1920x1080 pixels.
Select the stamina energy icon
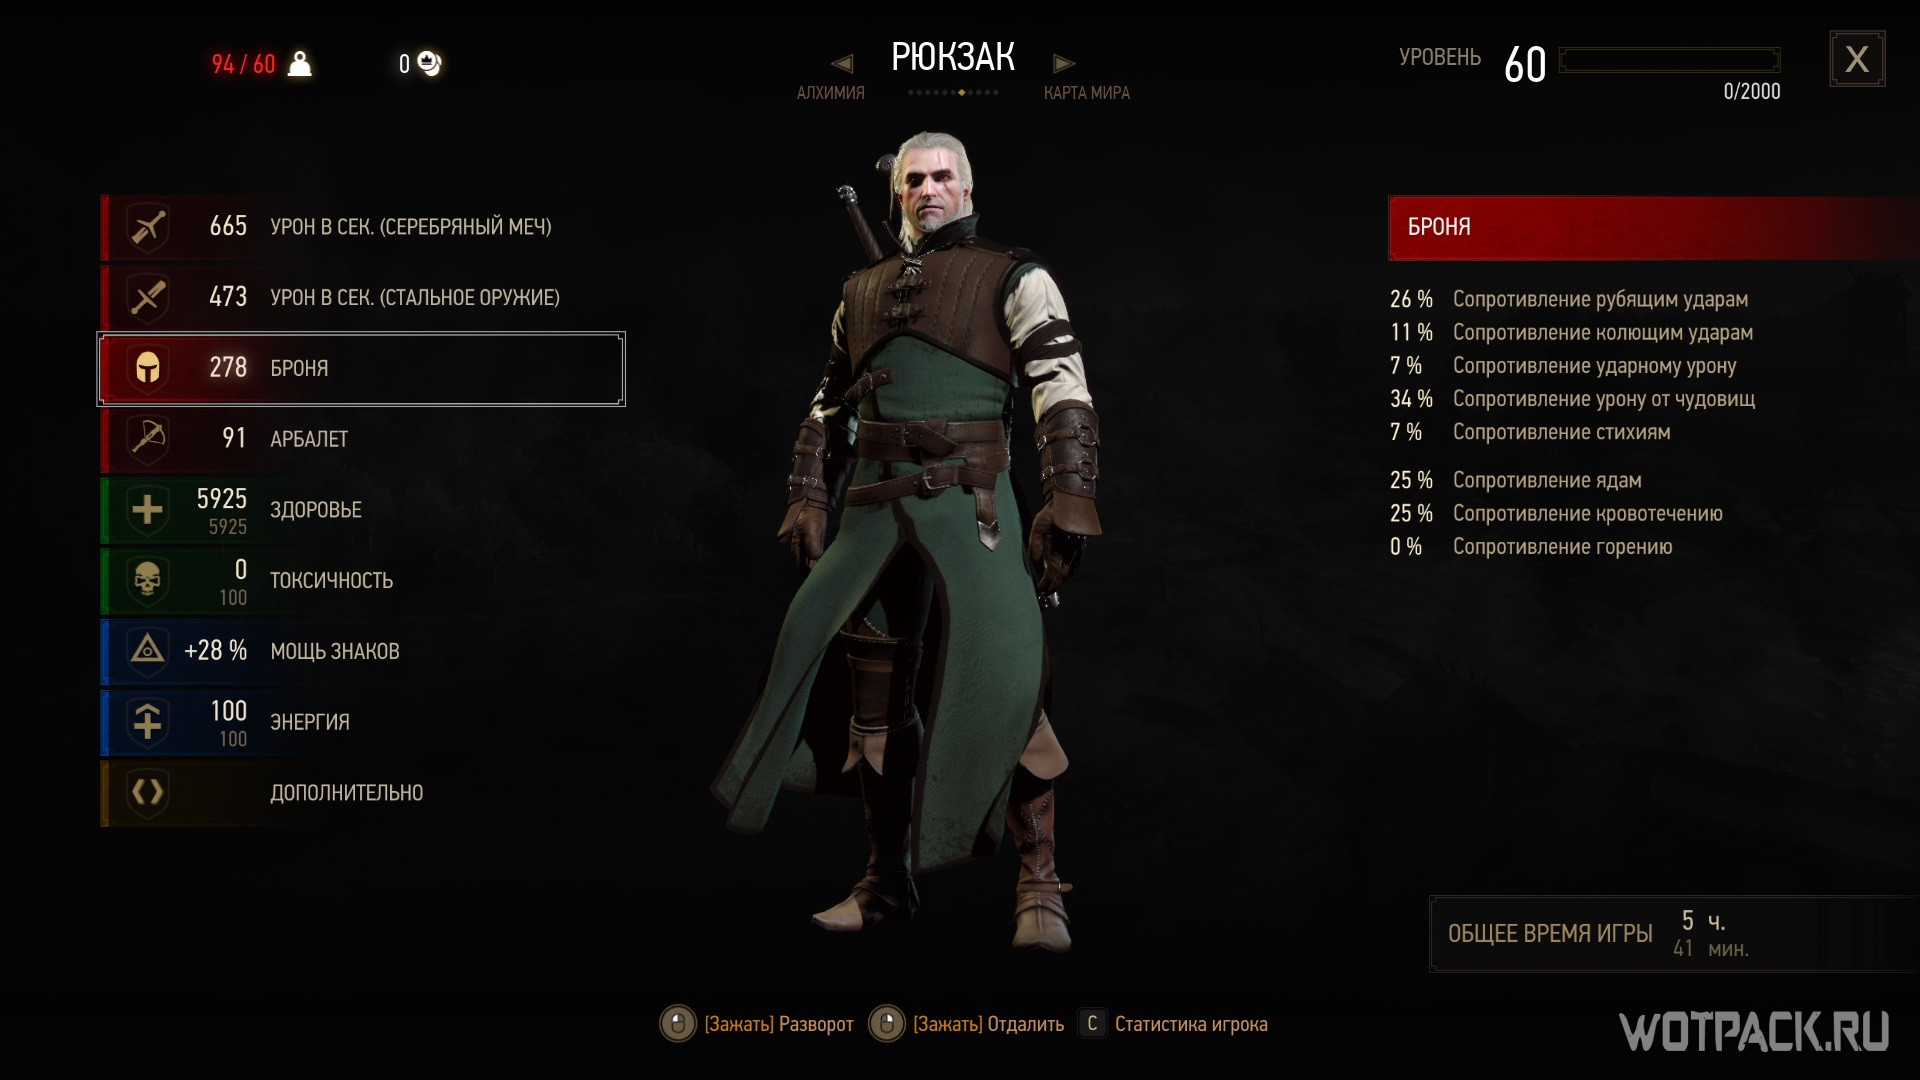coord(148,722)
